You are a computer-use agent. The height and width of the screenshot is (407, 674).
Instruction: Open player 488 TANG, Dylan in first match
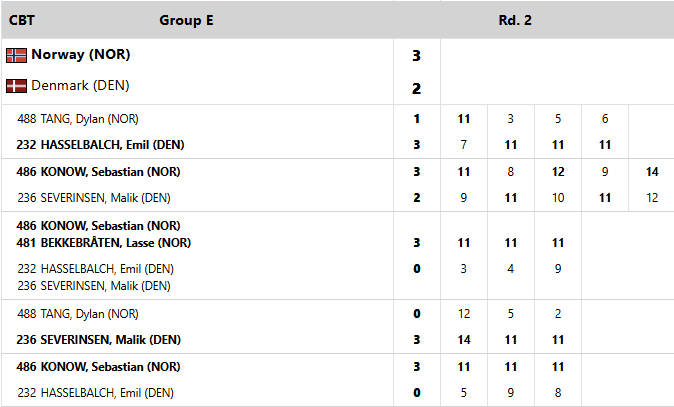(x=78, y=119)
